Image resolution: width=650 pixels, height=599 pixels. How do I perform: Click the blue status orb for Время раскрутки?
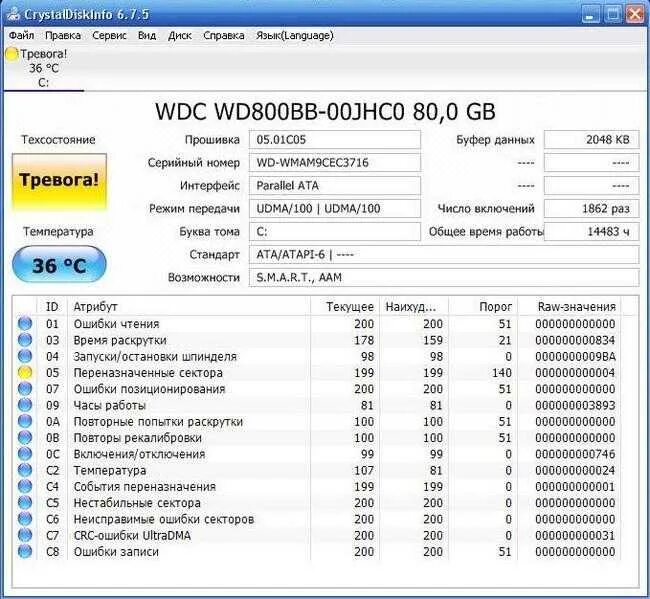point(25,340)
